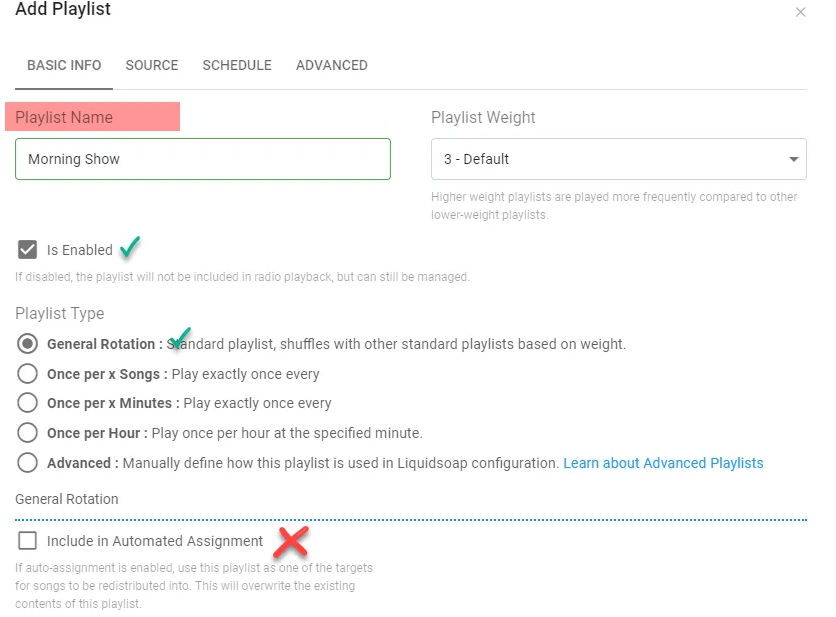Screen dimensions: 836x617
Task: Click the green checkmark on General Rotation
Action: [181, 339]
